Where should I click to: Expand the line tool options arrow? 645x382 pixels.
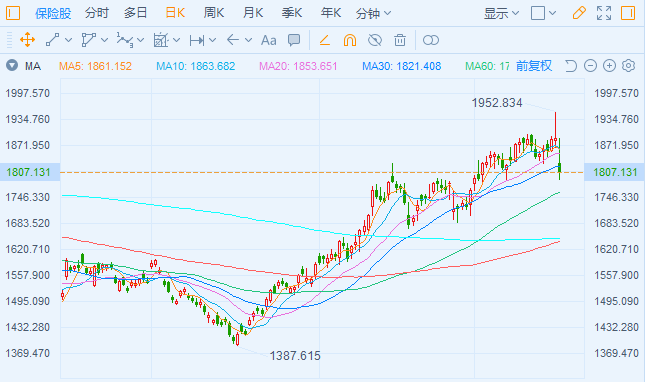click(69, 40)
